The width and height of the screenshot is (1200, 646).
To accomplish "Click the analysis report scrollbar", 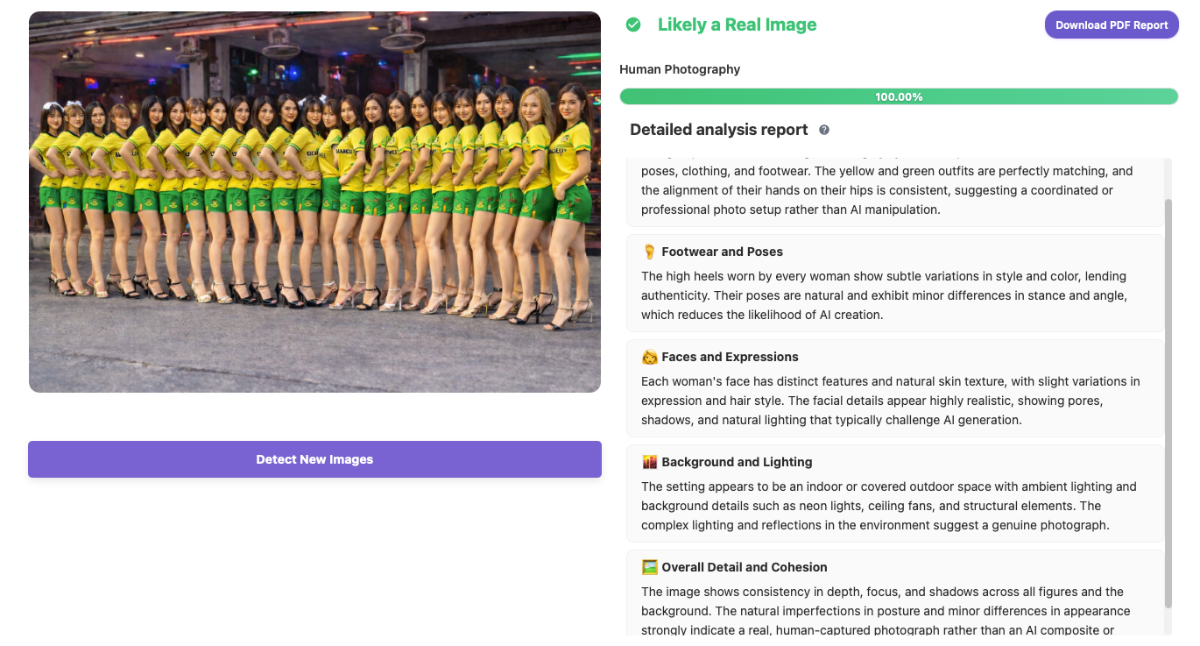I will point(1168,400).
